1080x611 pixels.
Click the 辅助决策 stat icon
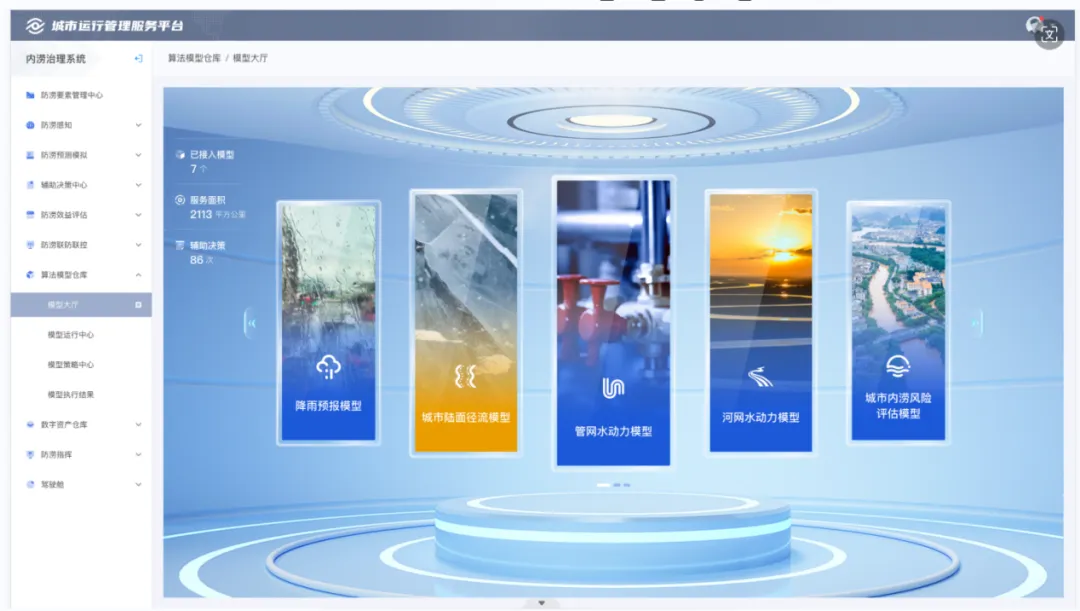tap(180, 245)
